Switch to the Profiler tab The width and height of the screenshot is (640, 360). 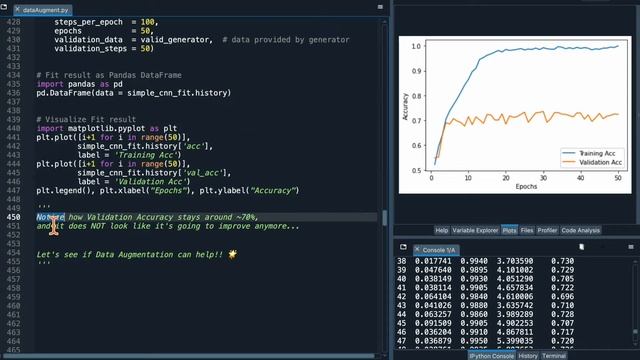[x=547, y=231]
